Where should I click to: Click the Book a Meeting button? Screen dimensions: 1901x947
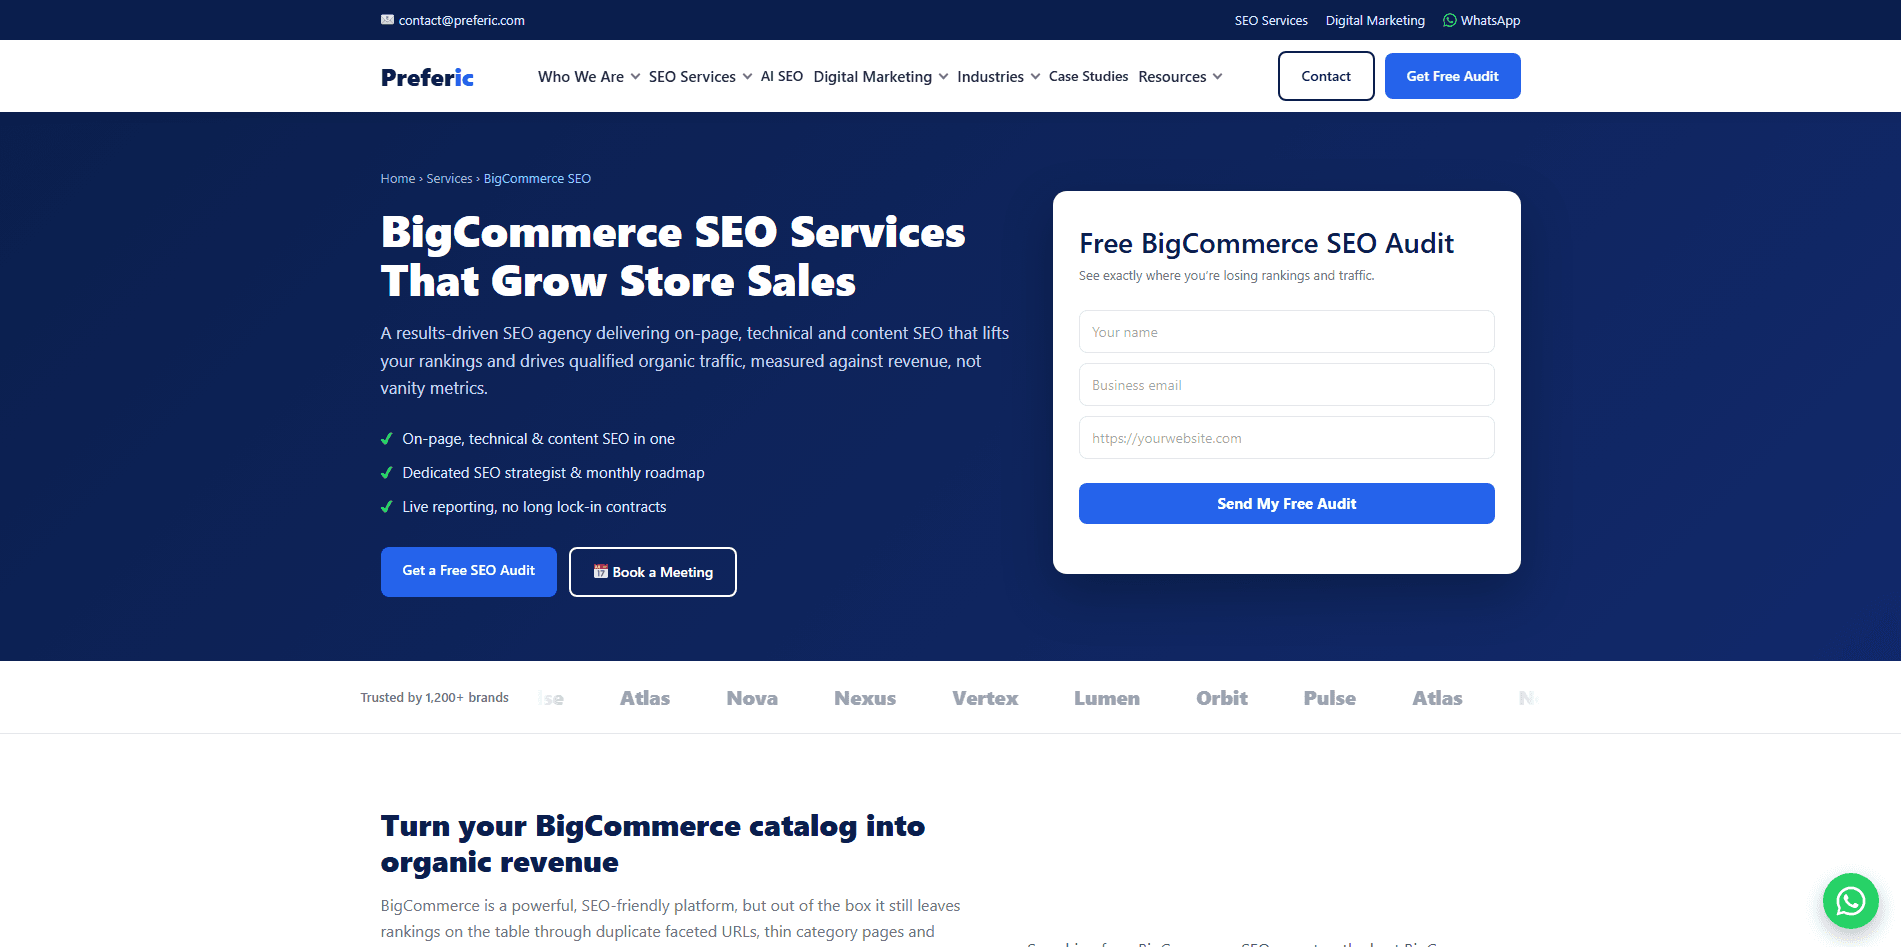coord(652,572)
